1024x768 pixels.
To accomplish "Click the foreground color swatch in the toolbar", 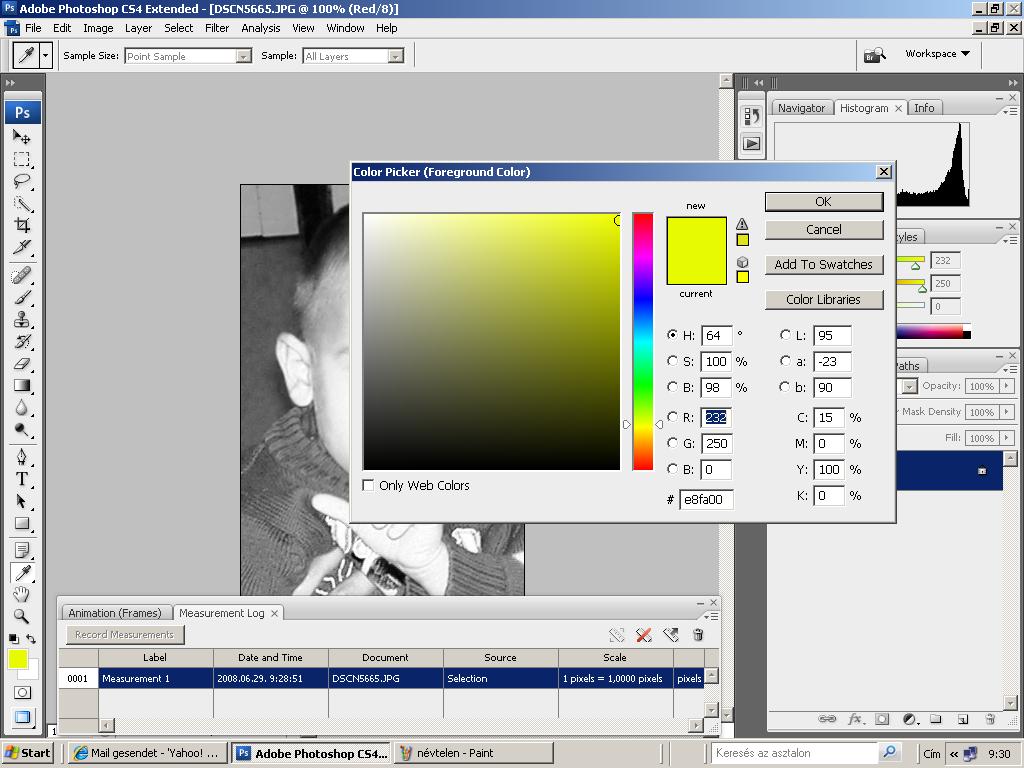I will click(17, 658).
